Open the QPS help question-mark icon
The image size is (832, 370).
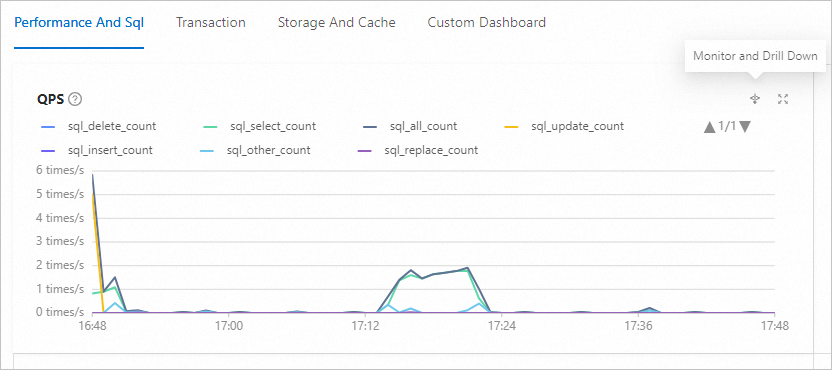point(76,99)
